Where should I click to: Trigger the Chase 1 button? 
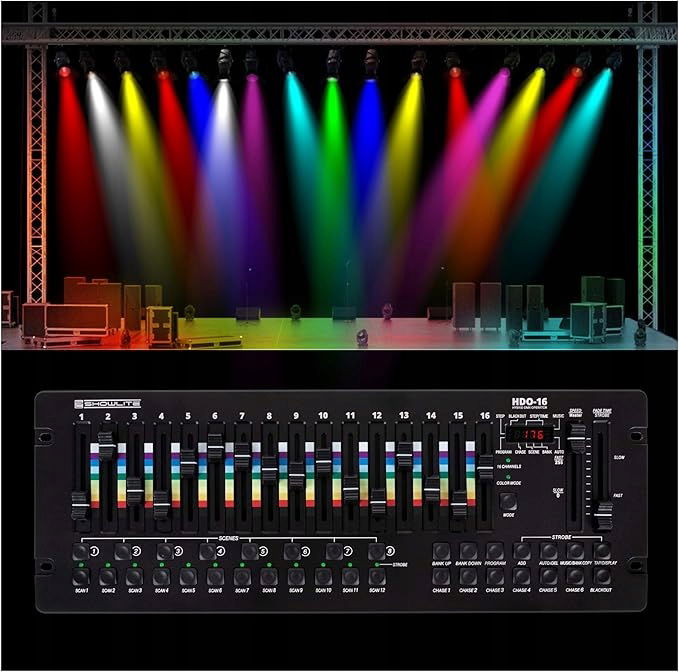click(x=441, y=576)
